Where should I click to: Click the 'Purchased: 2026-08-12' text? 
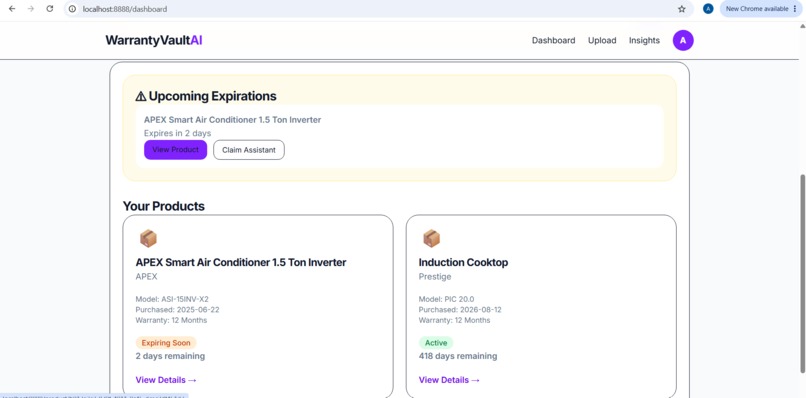tap(461, 310)
